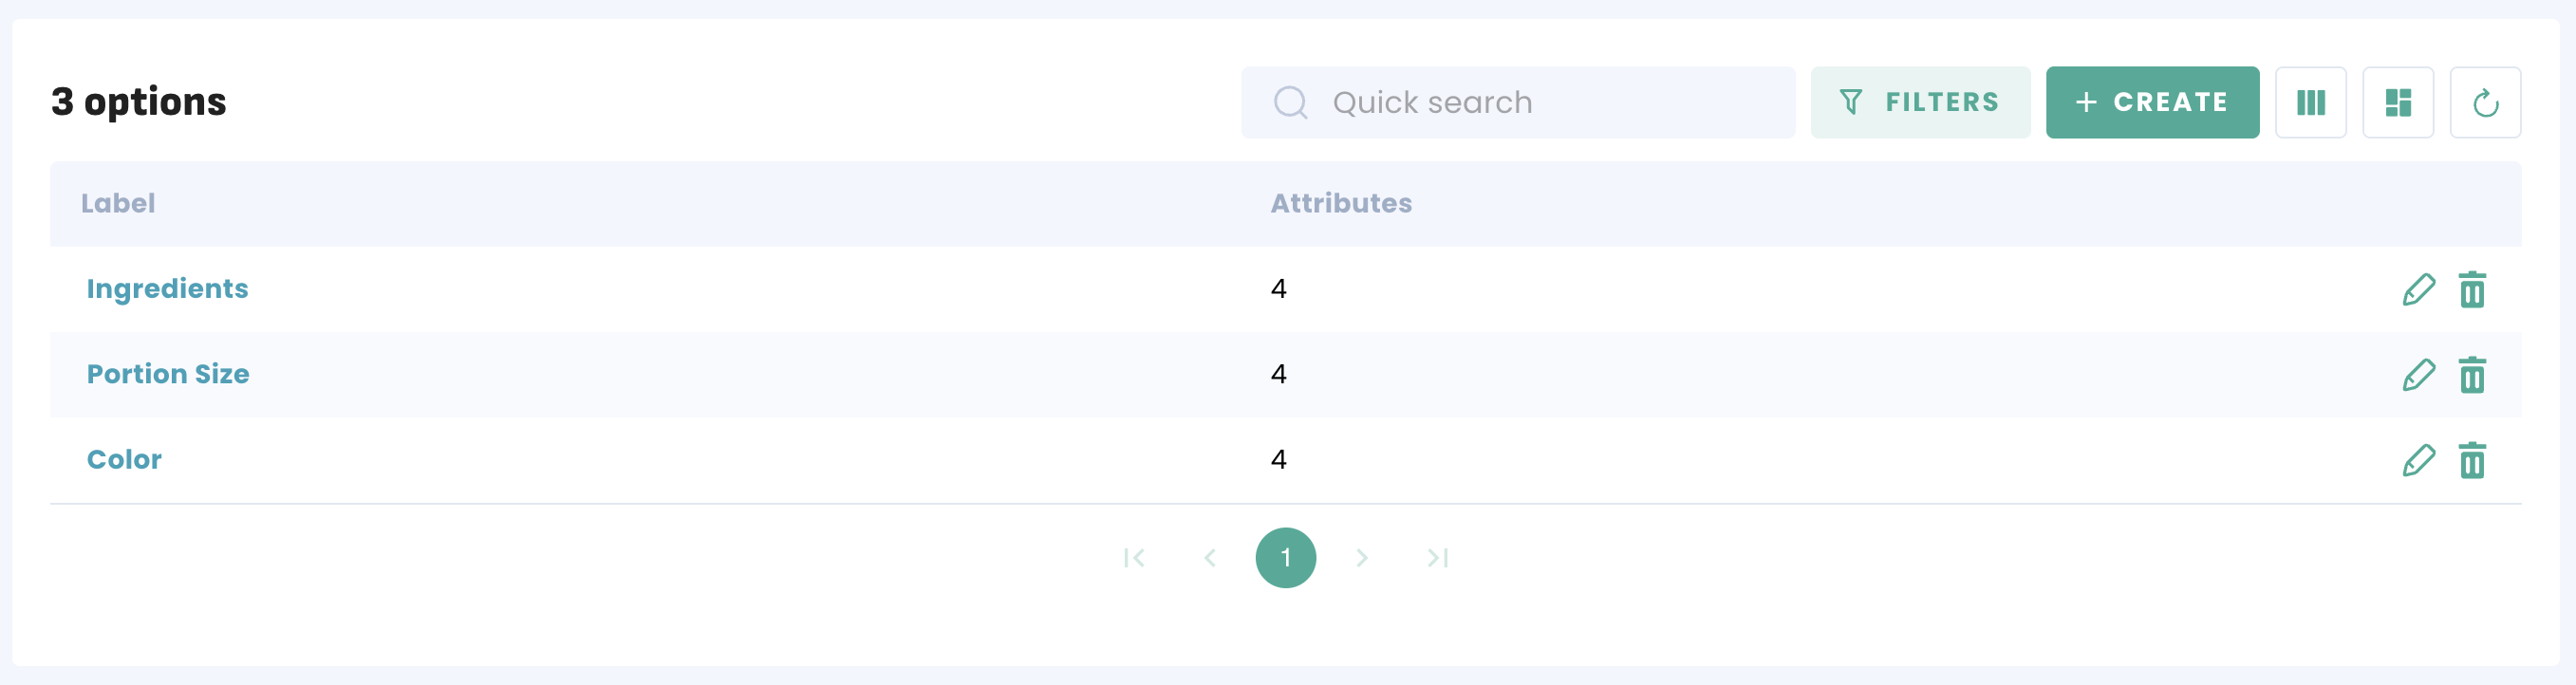Go to the previous page
This screenshot has height=685, width=2576.
pos(1210,558)
